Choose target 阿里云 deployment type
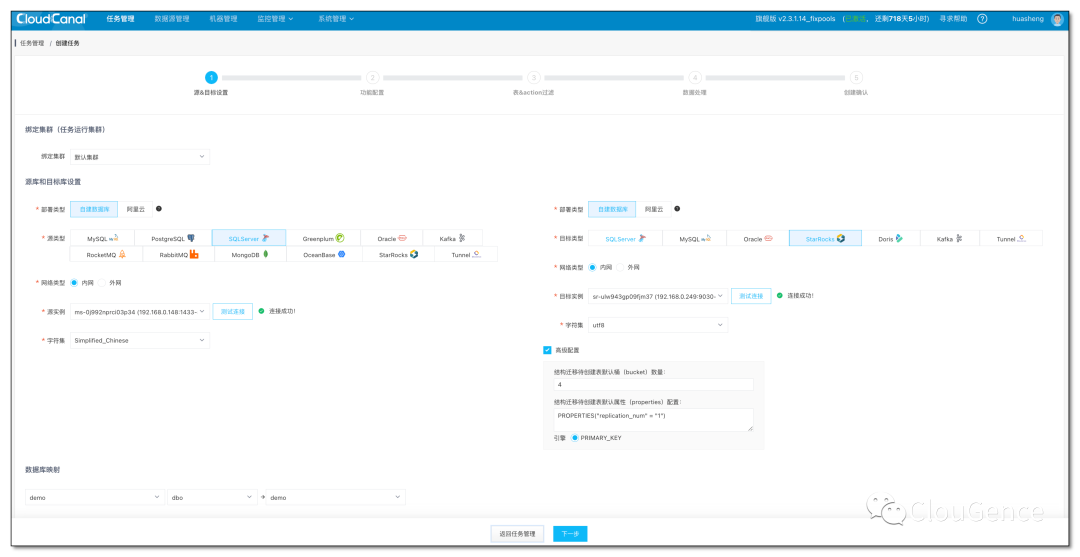The height and width of the screenshot is (557, 1080). coord(654,209)
